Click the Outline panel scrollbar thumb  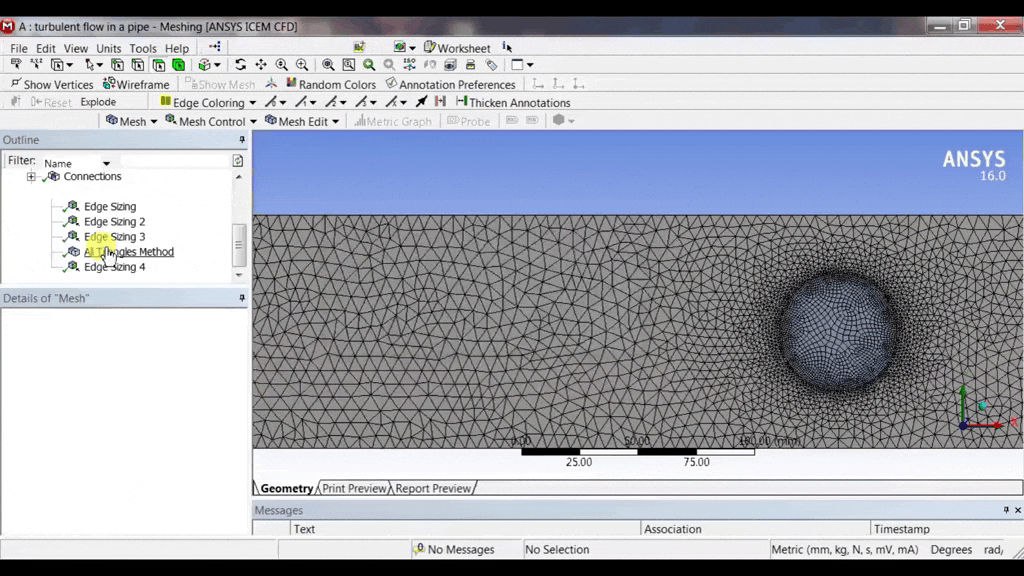point(238,244)
